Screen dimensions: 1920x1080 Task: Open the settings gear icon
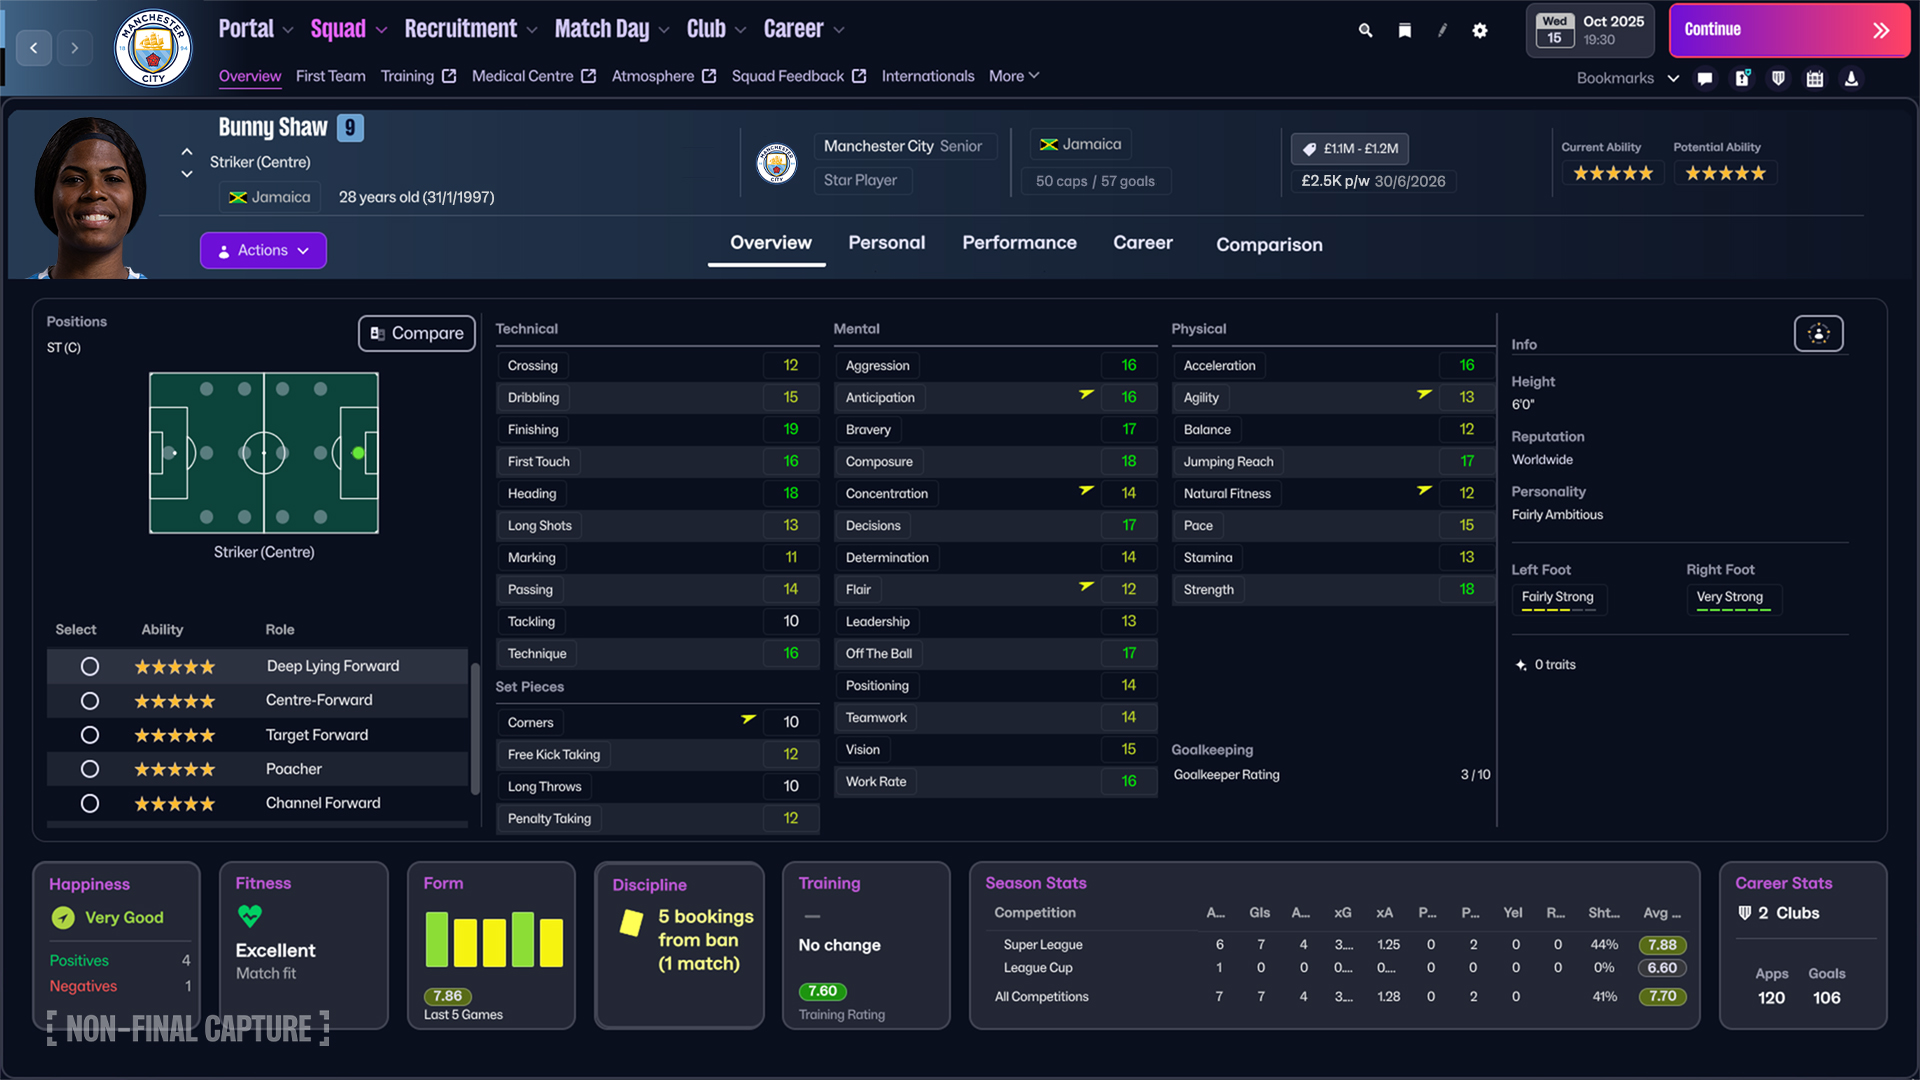[1480, 30]
